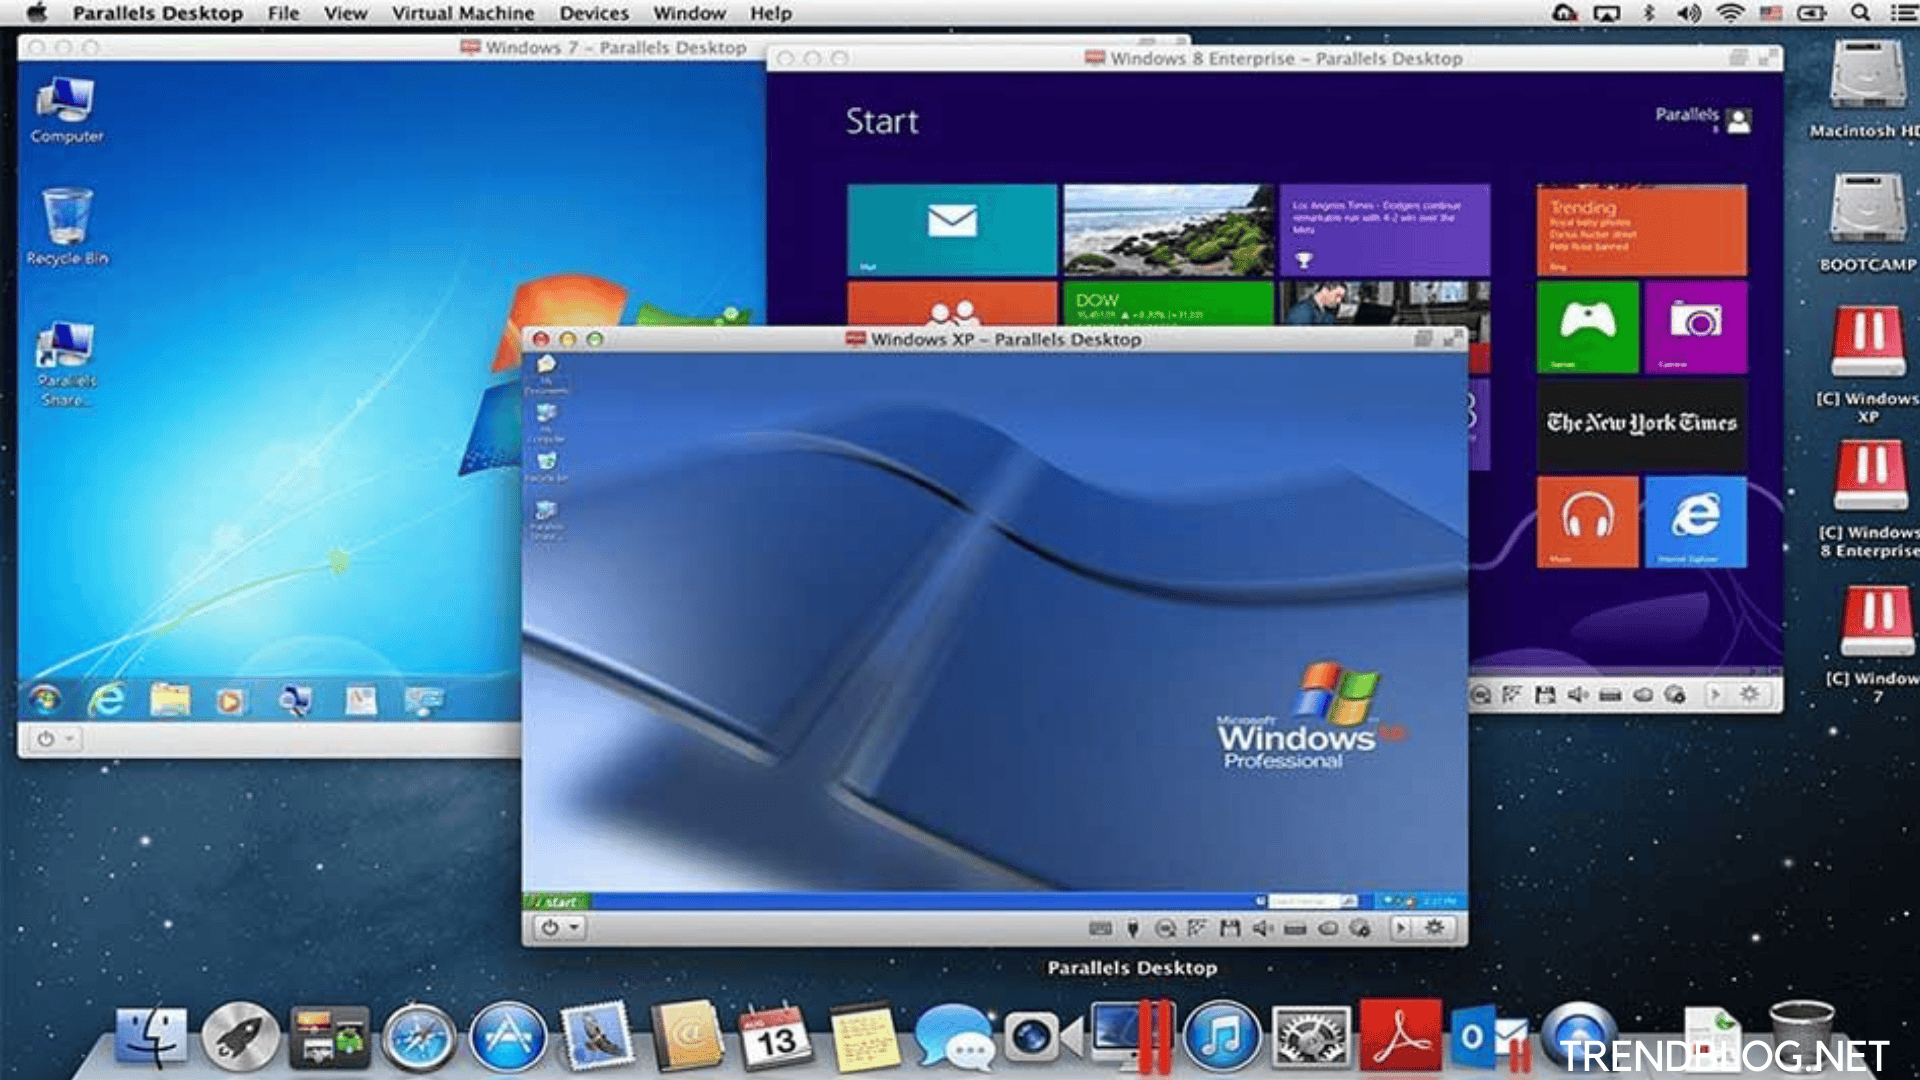The width and height of the screenshot is (1920, 1080).
Task: Click the Windows 7 Start orb
Action: click(x=45, y=700)
